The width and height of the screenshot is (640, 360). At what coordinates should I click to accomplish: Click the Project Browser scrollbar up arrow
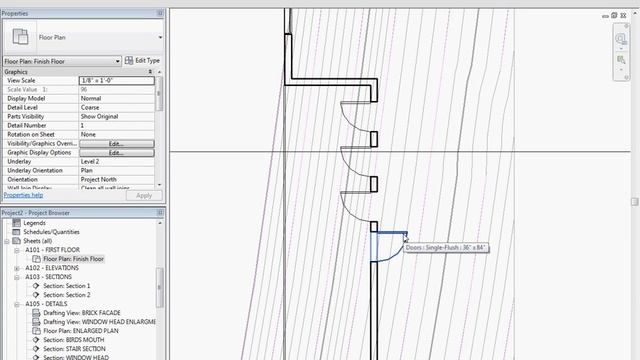coord(160,223)
